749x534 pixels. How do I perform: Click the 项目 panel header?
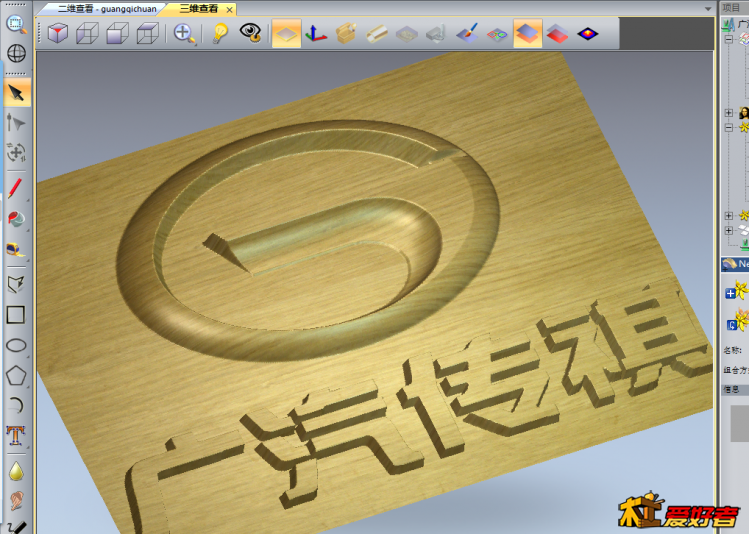731,7
